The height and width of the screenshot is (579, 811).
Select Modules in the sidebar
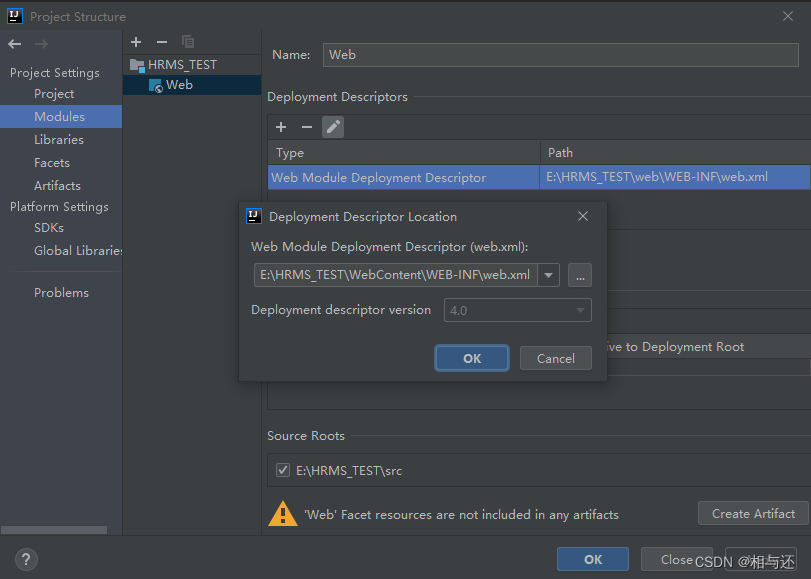59,116
